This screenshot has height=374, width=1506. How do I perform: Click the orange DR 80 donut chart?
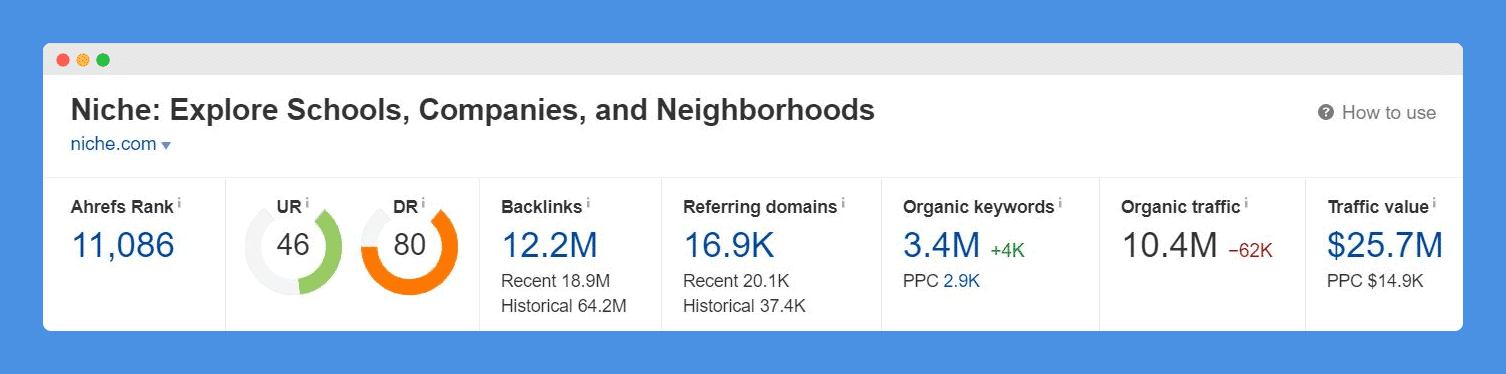coord(409,246)
